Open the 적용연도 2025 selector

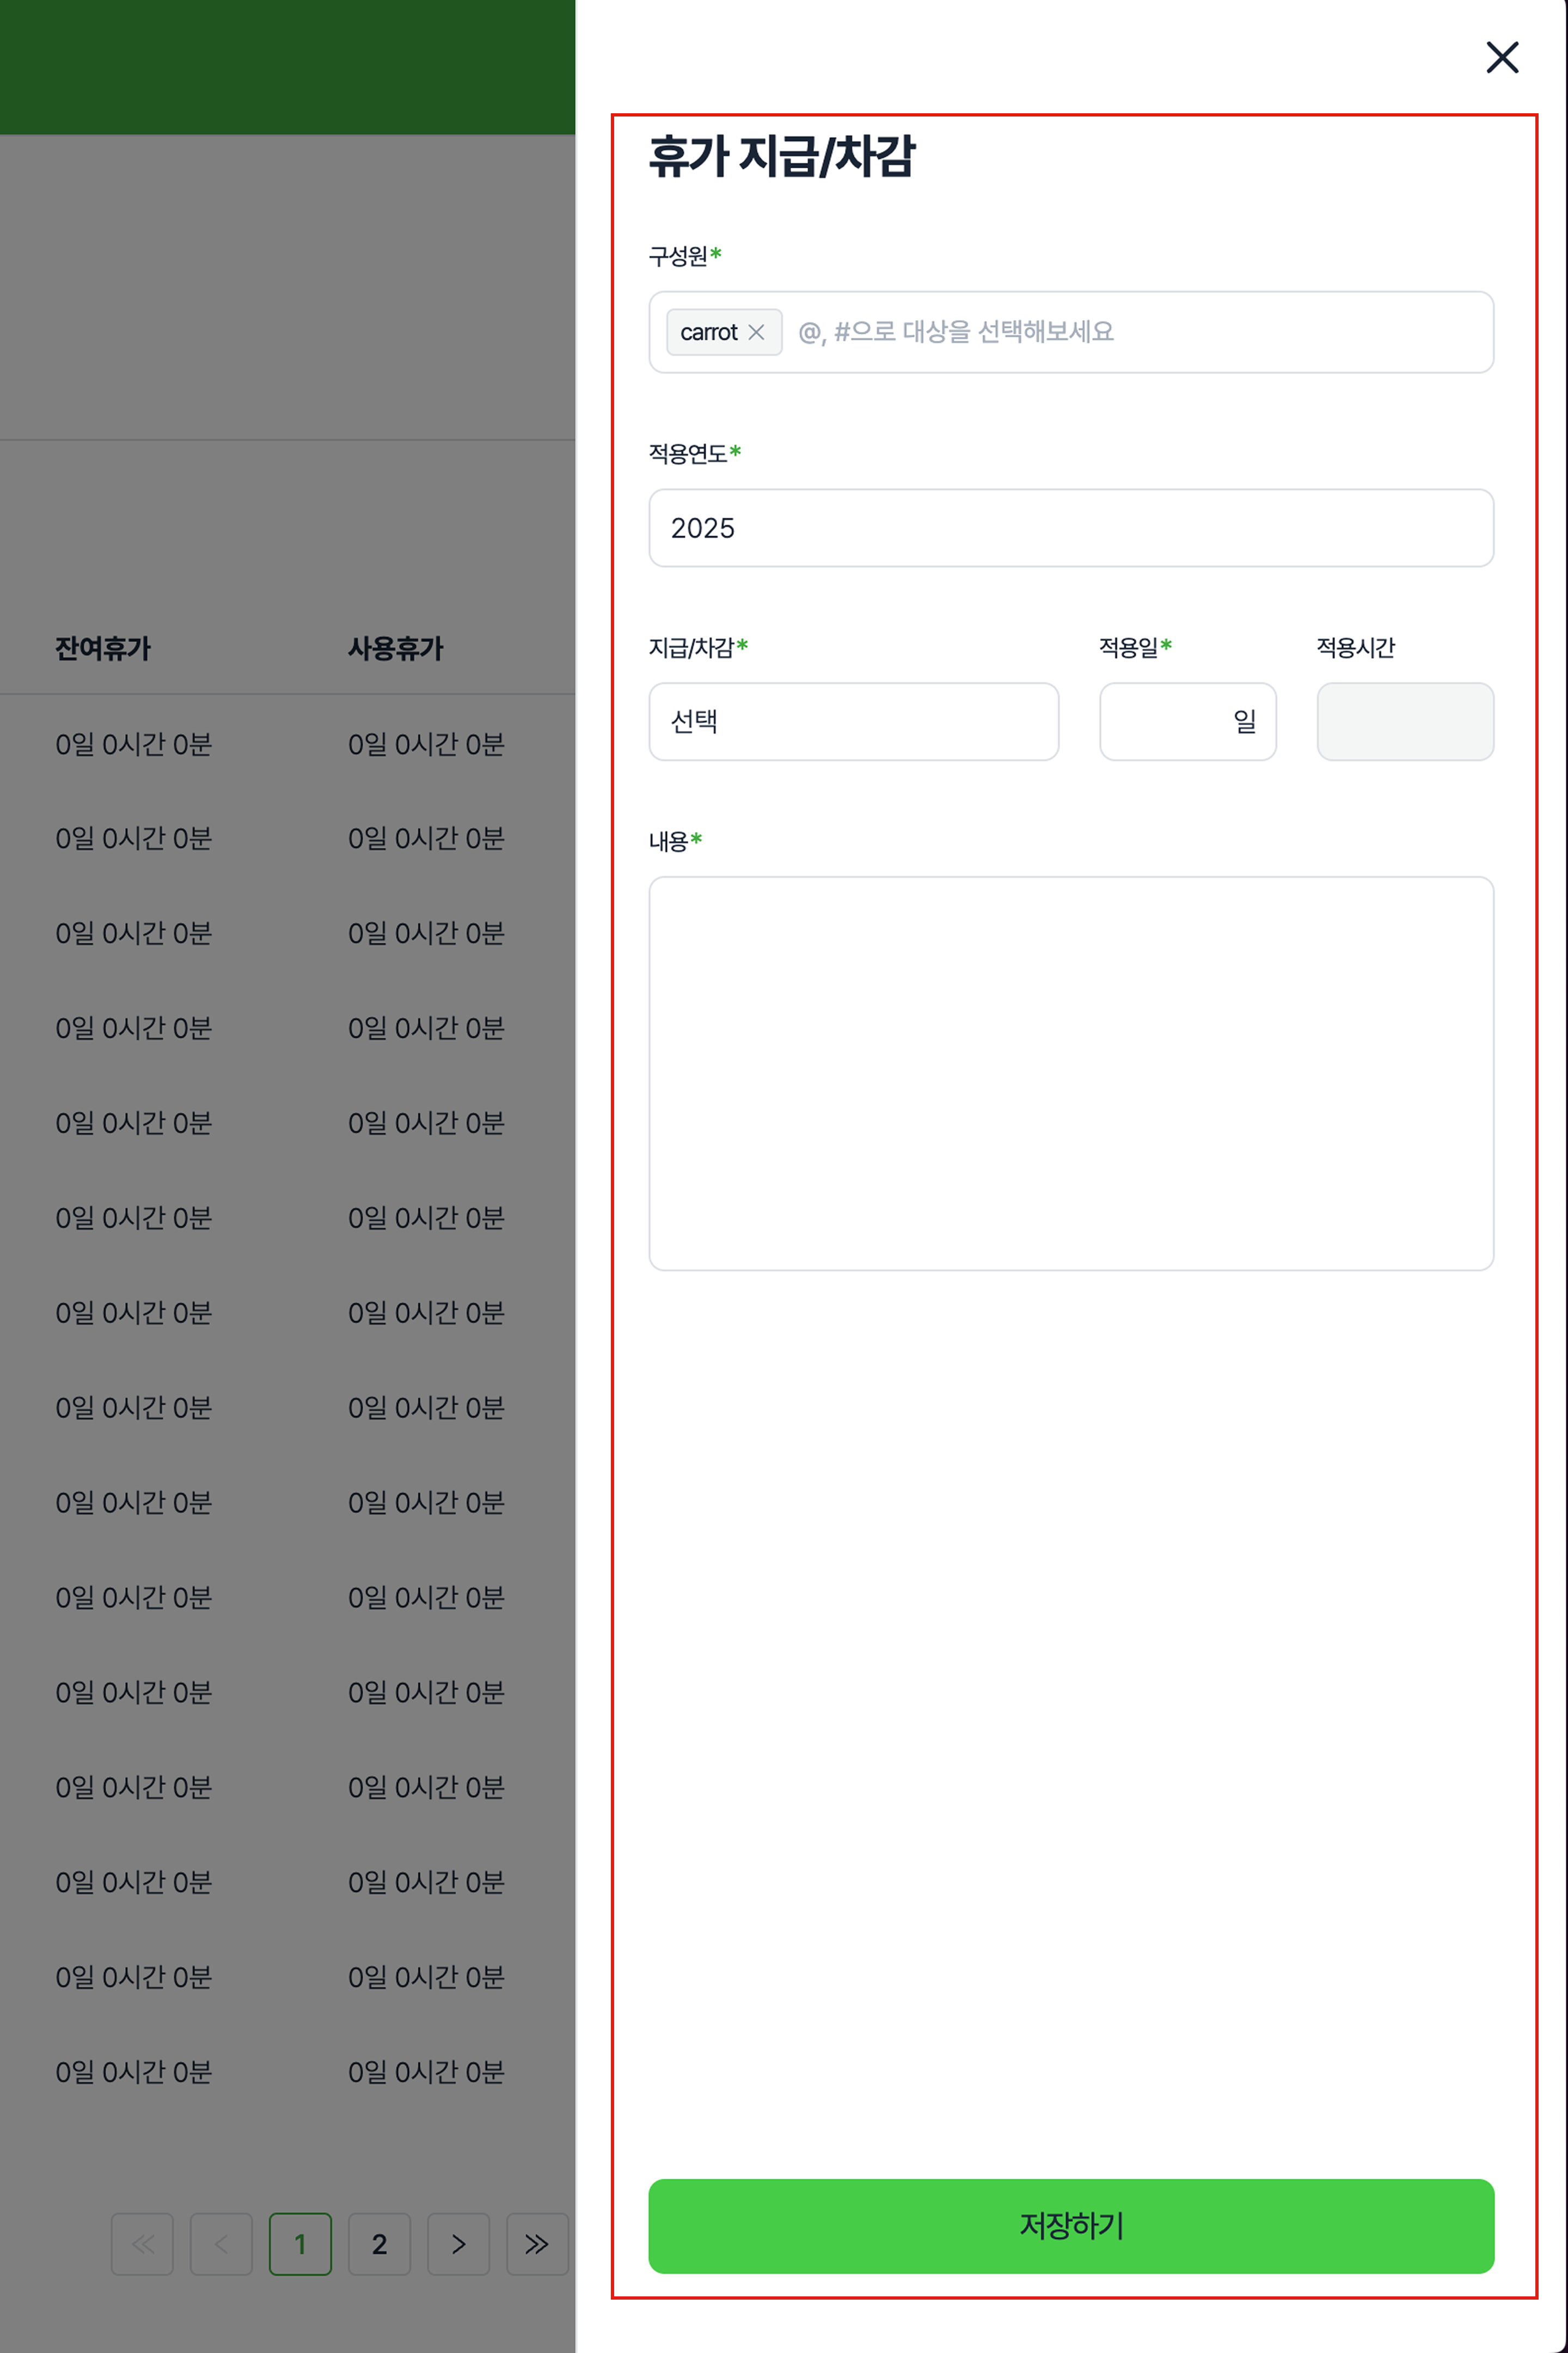(1070, 528)
